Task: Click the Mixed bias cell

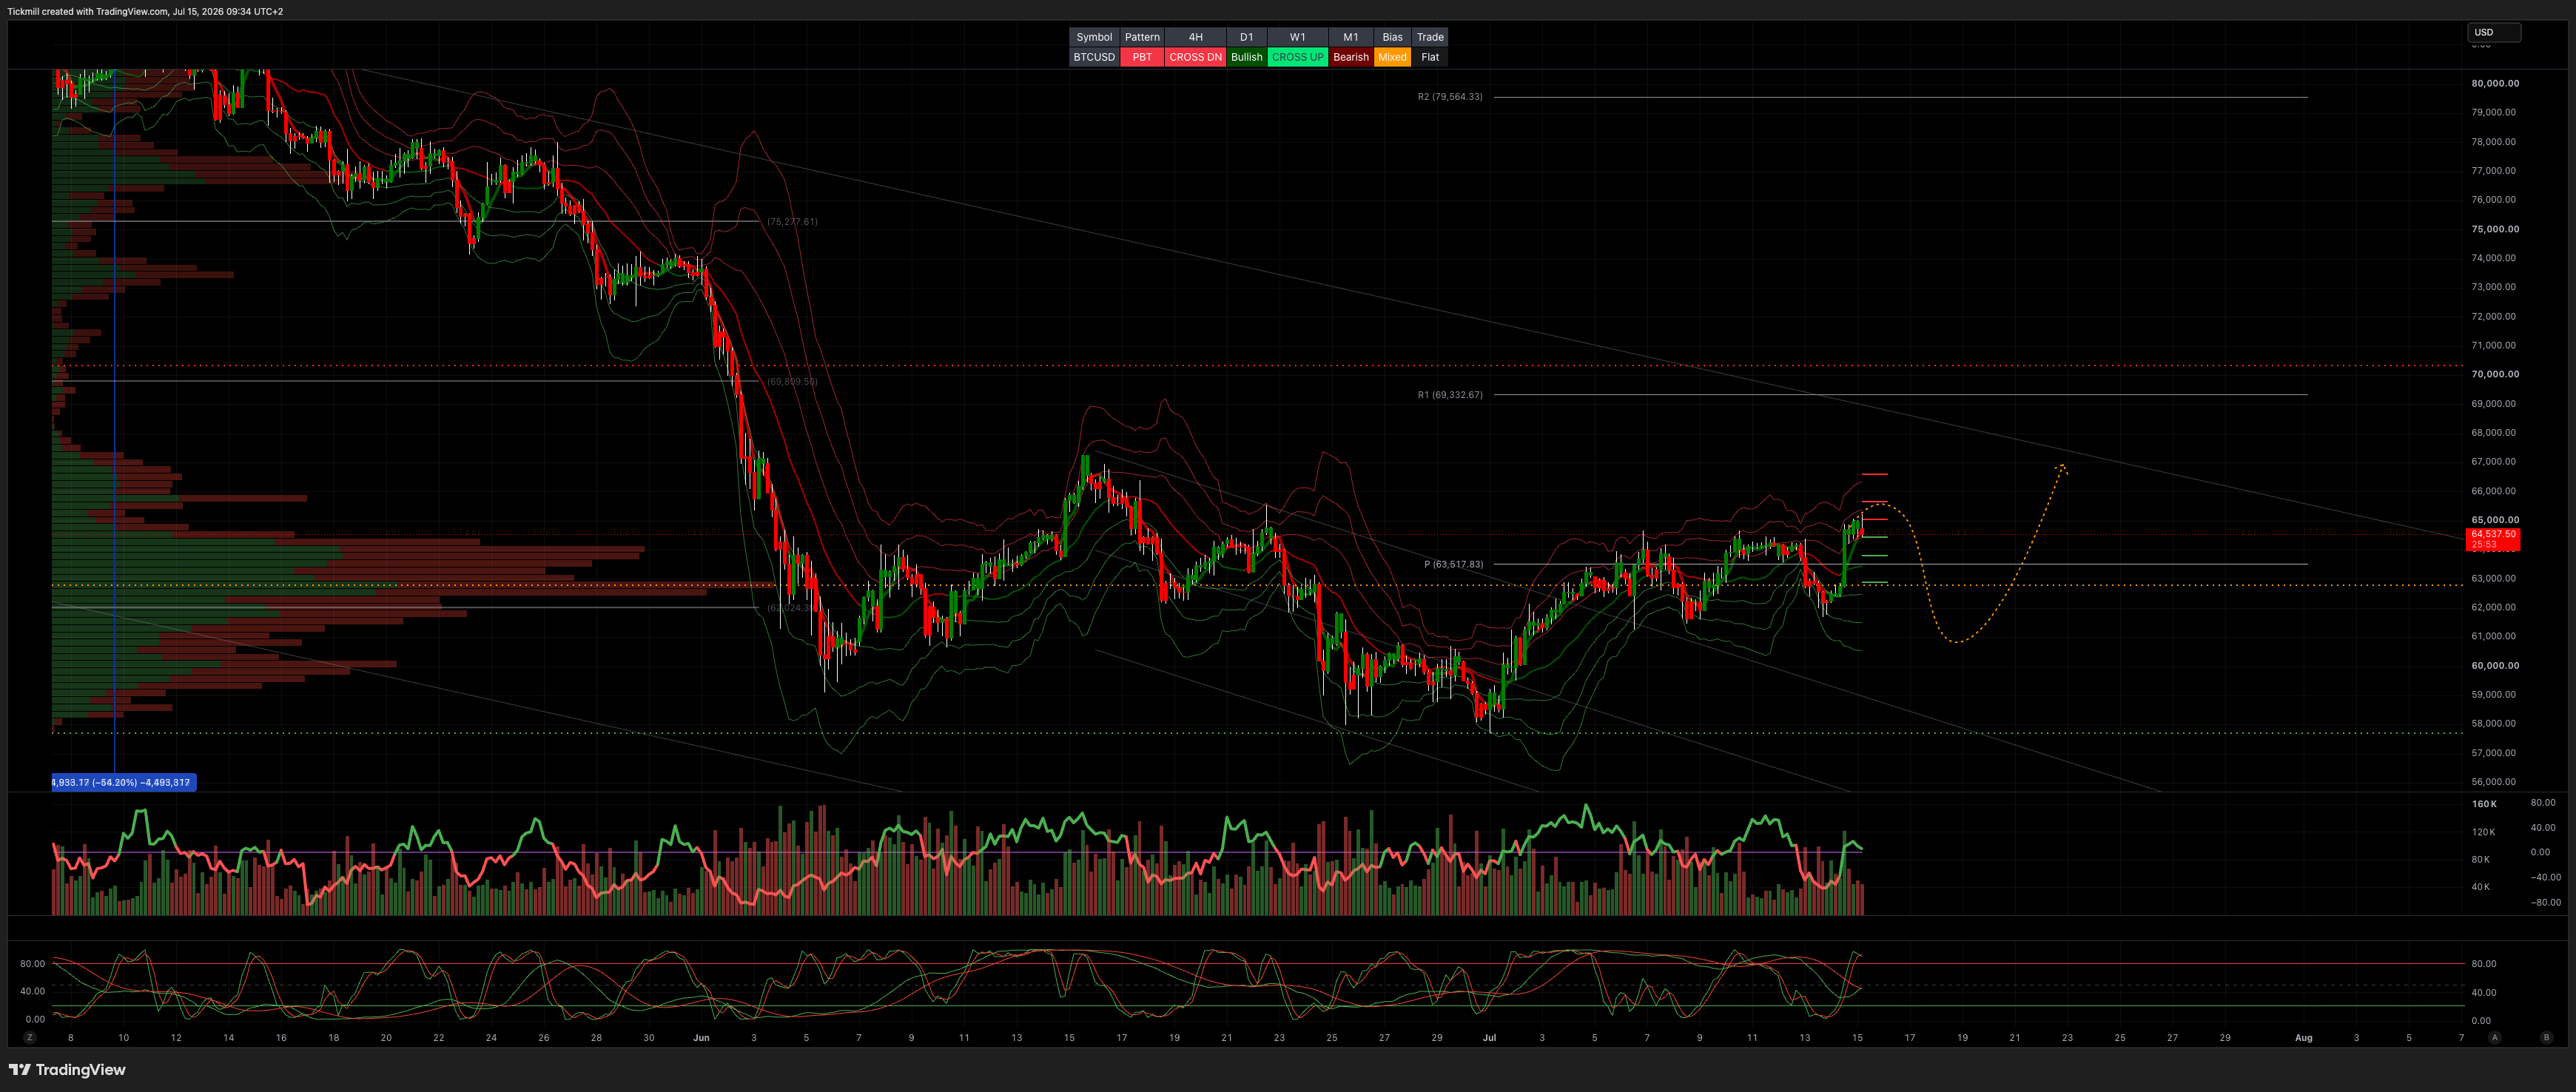Action: tap(1393, 57)
